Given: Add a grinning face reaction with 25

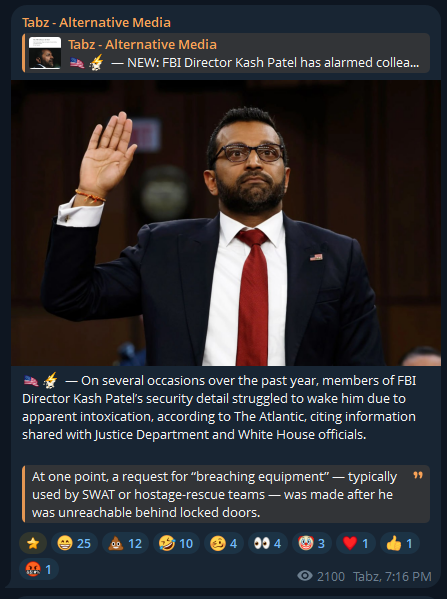Looking at the screenshot, I should coord(74,543).
